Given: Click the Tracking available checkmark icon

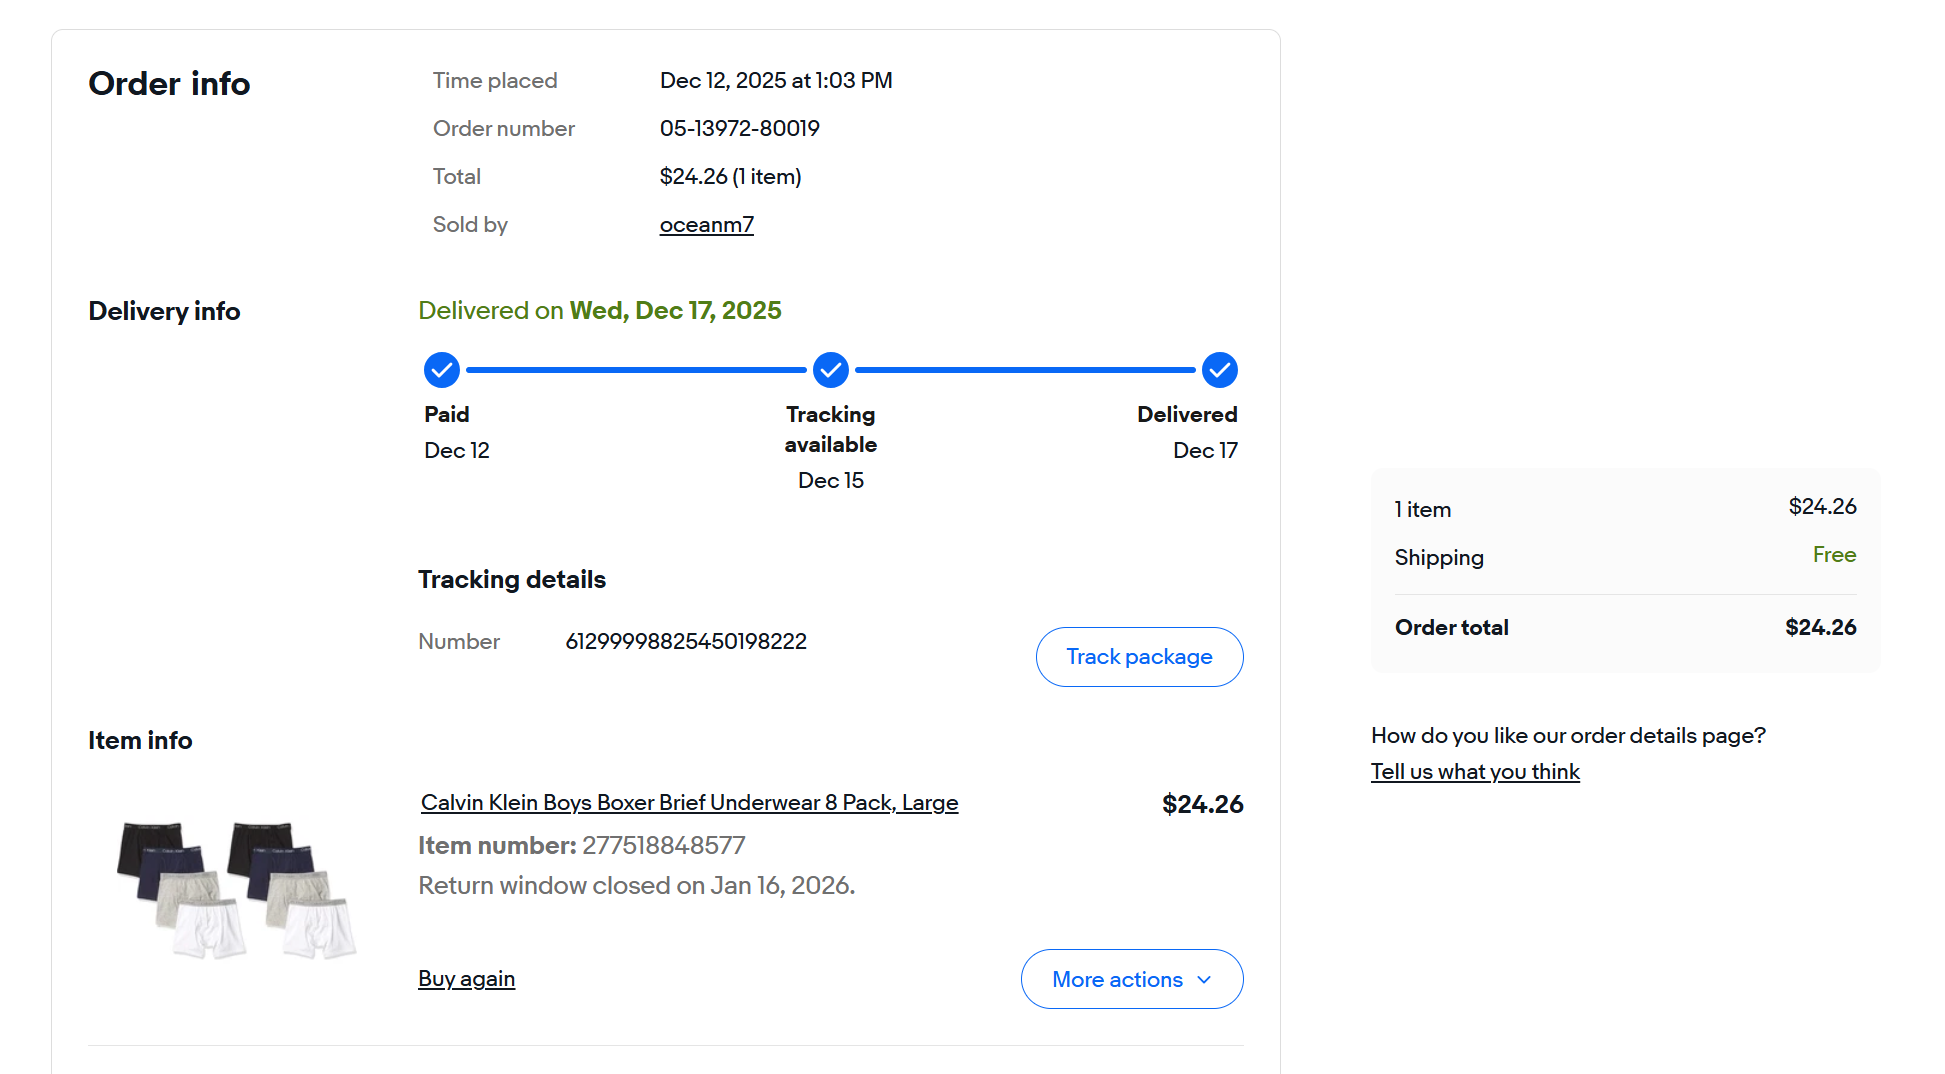Looking at the screenshot, I should tap(830, 370).
